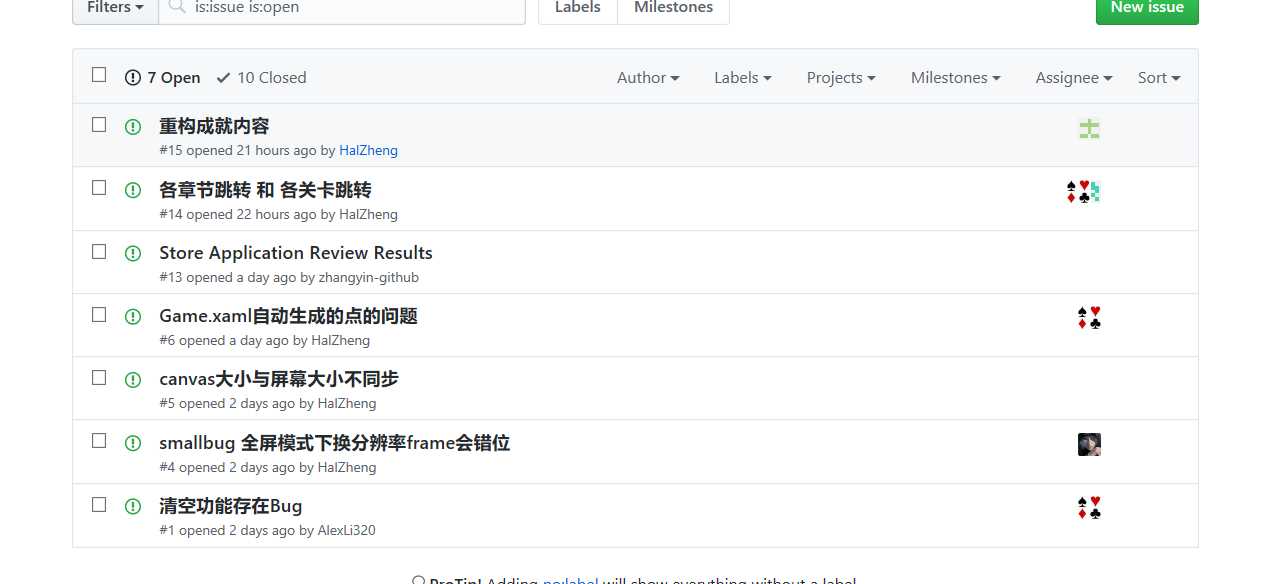This screenshot has height=584, width=1273.
Task: Open issue Store Application Review Results
Action: tap(296, 253)
